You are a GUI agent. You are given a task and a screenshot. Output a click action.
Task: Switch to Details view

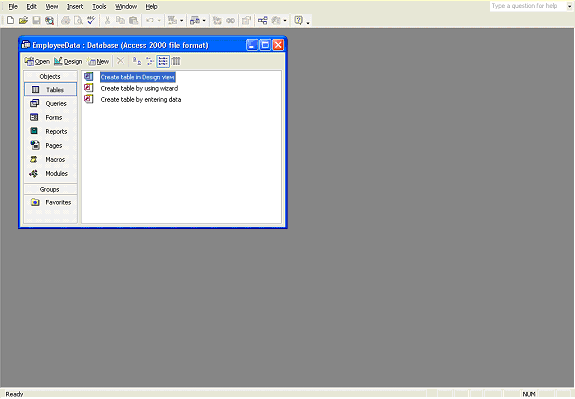[176, 61]
